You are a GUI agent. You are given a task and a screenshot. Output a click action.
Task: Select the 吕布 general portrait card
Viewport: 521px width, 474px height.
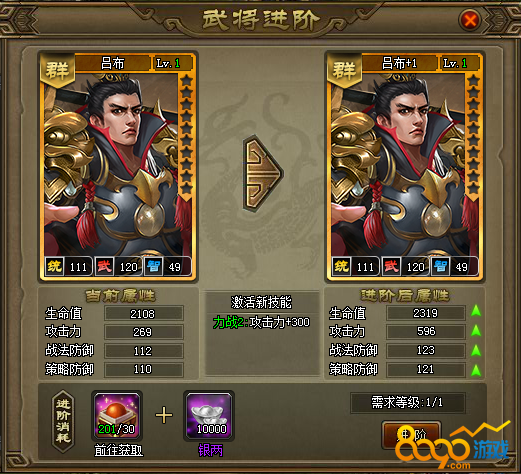point(118,166)
